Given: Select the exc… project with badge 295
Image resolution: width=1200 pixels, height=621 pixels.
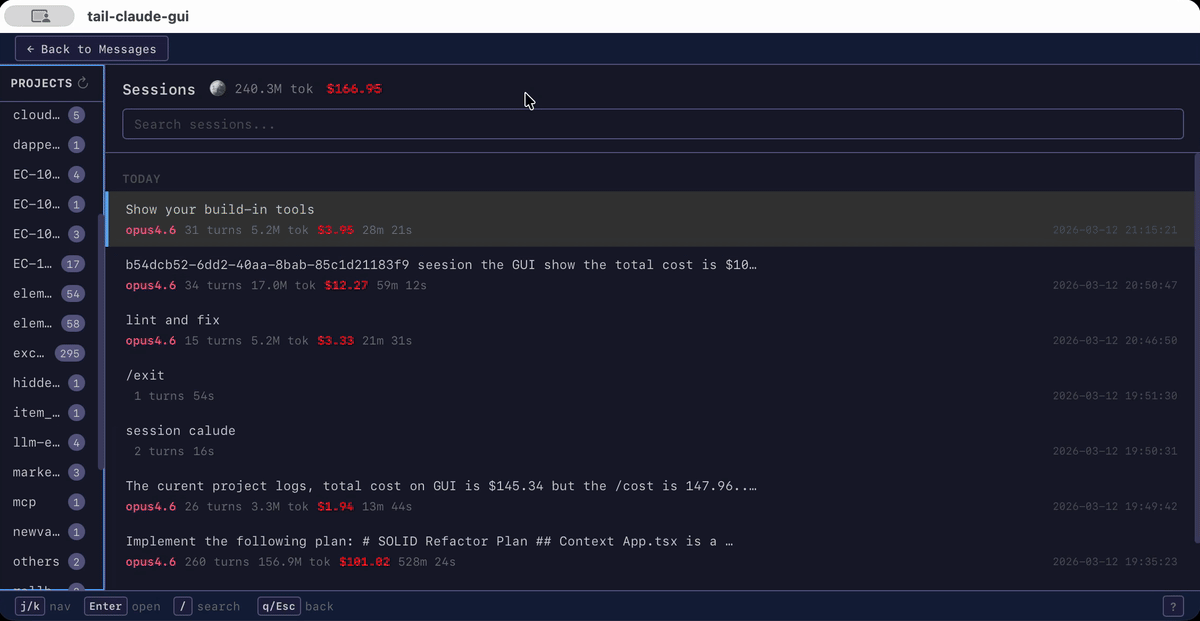Looking at the screenshot, I should (x=50, y=353).
